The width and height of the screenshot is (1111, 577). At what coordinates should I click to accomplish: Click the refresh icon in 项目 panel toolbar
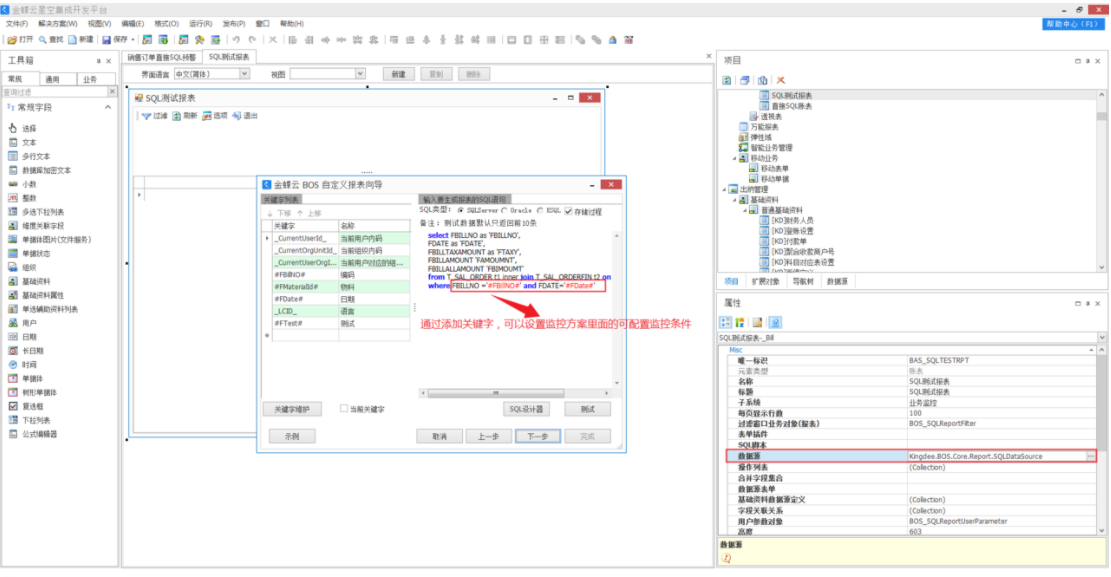click(727, 80)
